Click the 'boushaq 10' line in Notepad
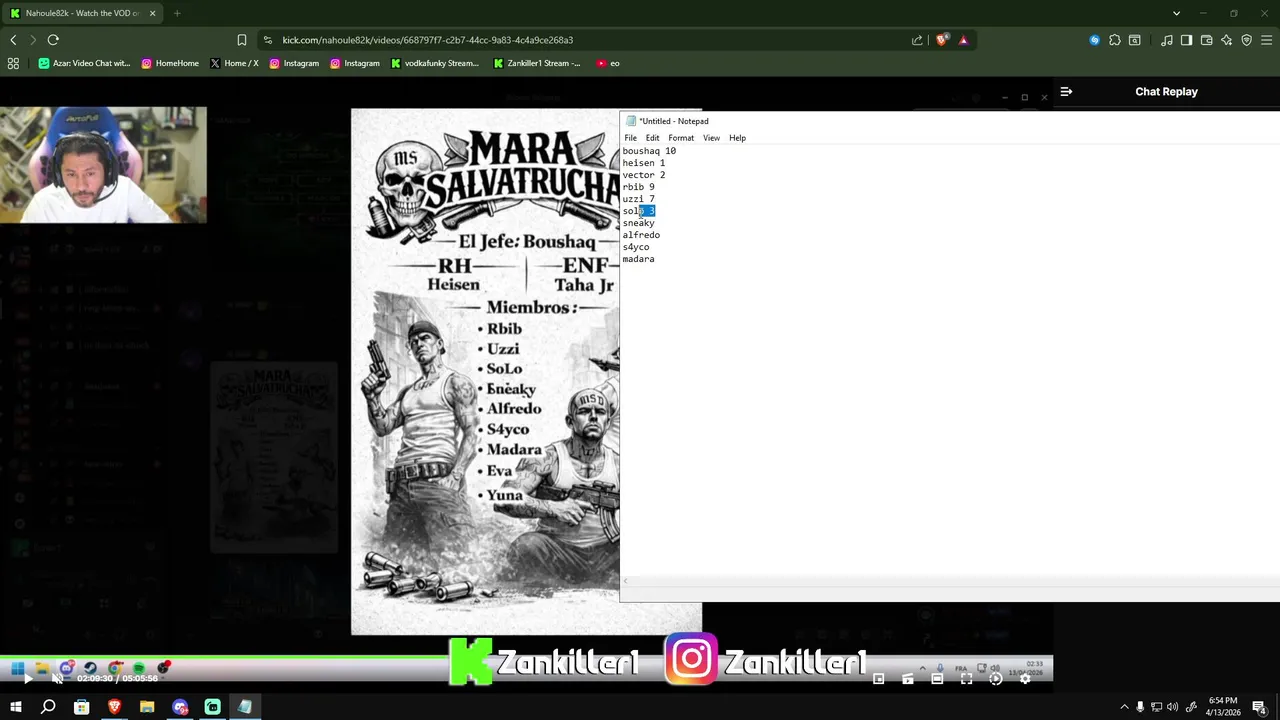 coord(649,151)
